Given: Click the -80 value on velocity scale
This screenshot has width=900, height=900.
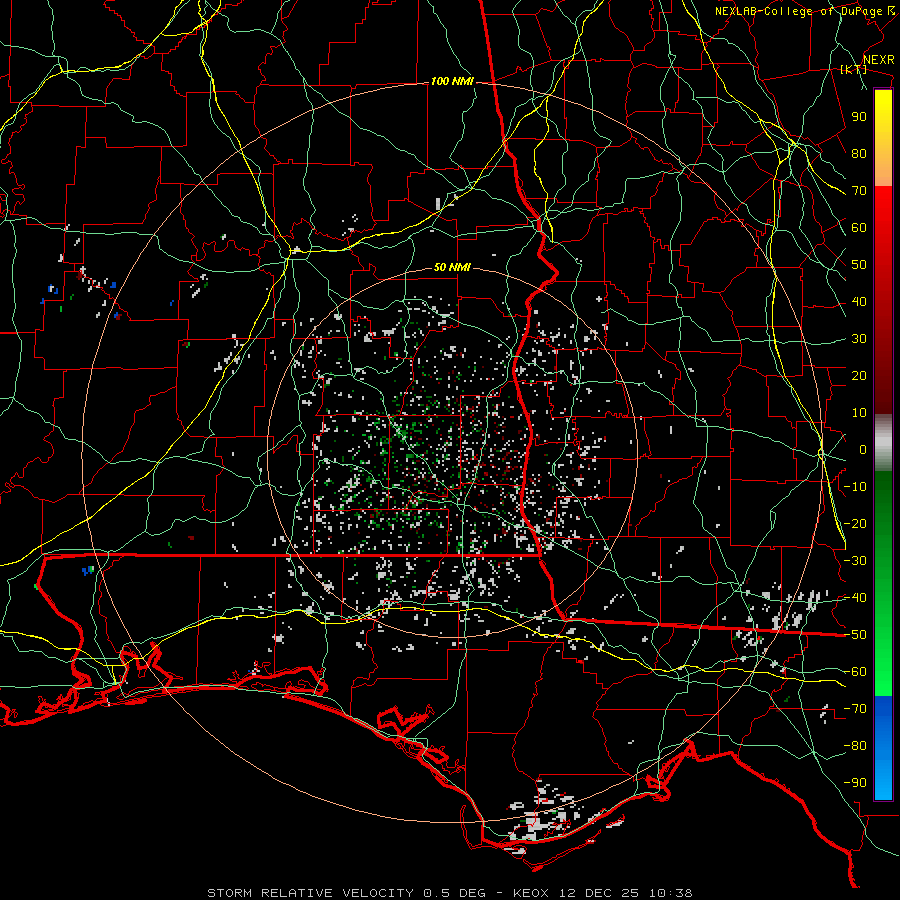Looking at the screenshot, I should 855,746.
